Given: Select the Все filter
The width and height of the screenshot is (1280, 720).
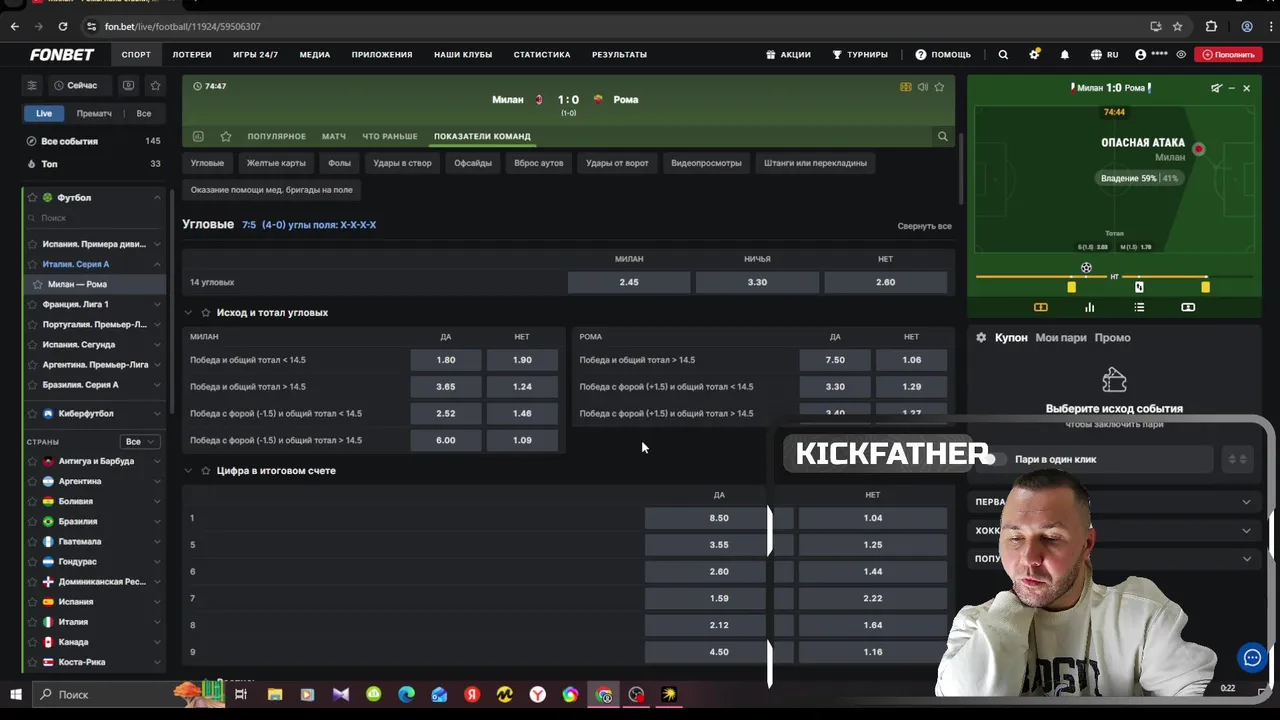Looking at the screenshot, I should click(144, 113).
